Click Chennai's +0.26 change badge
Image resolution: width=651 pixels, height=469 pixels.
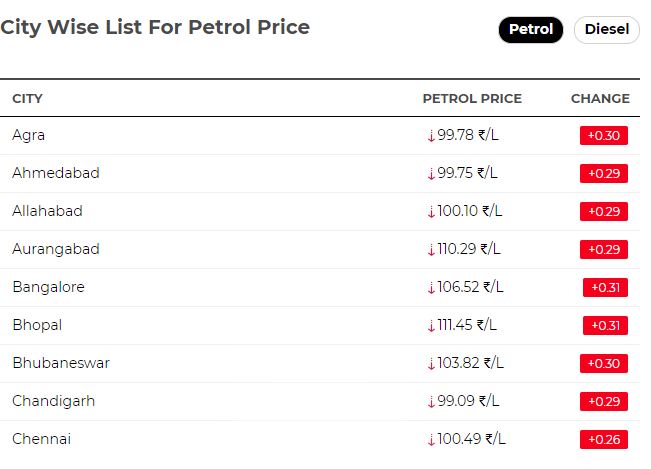coord(604,440)
